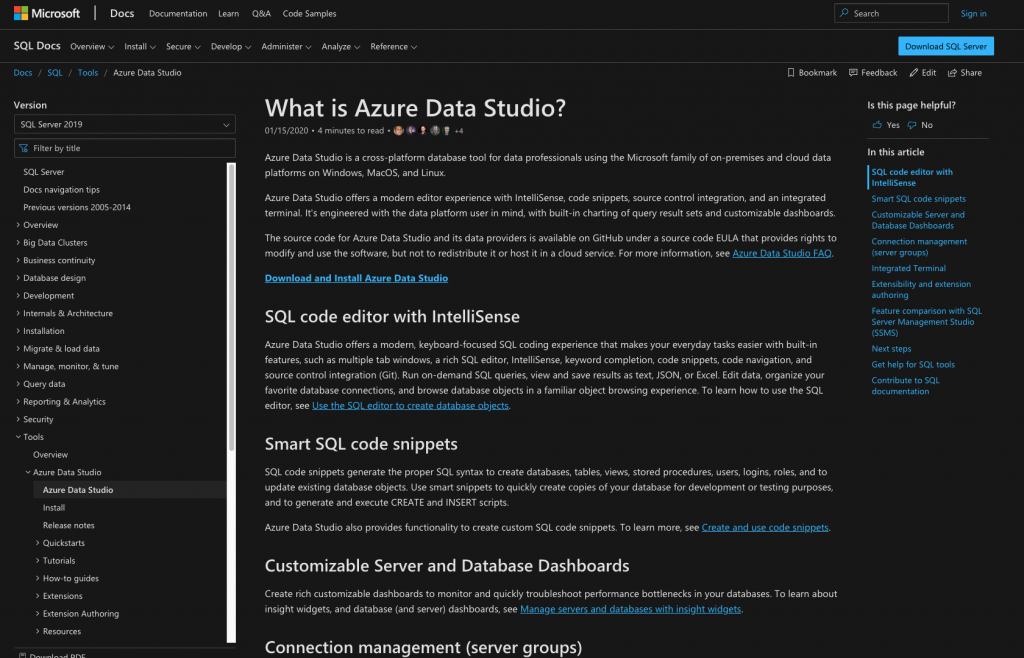Jump to Next steps section

[x=891, y=349]
